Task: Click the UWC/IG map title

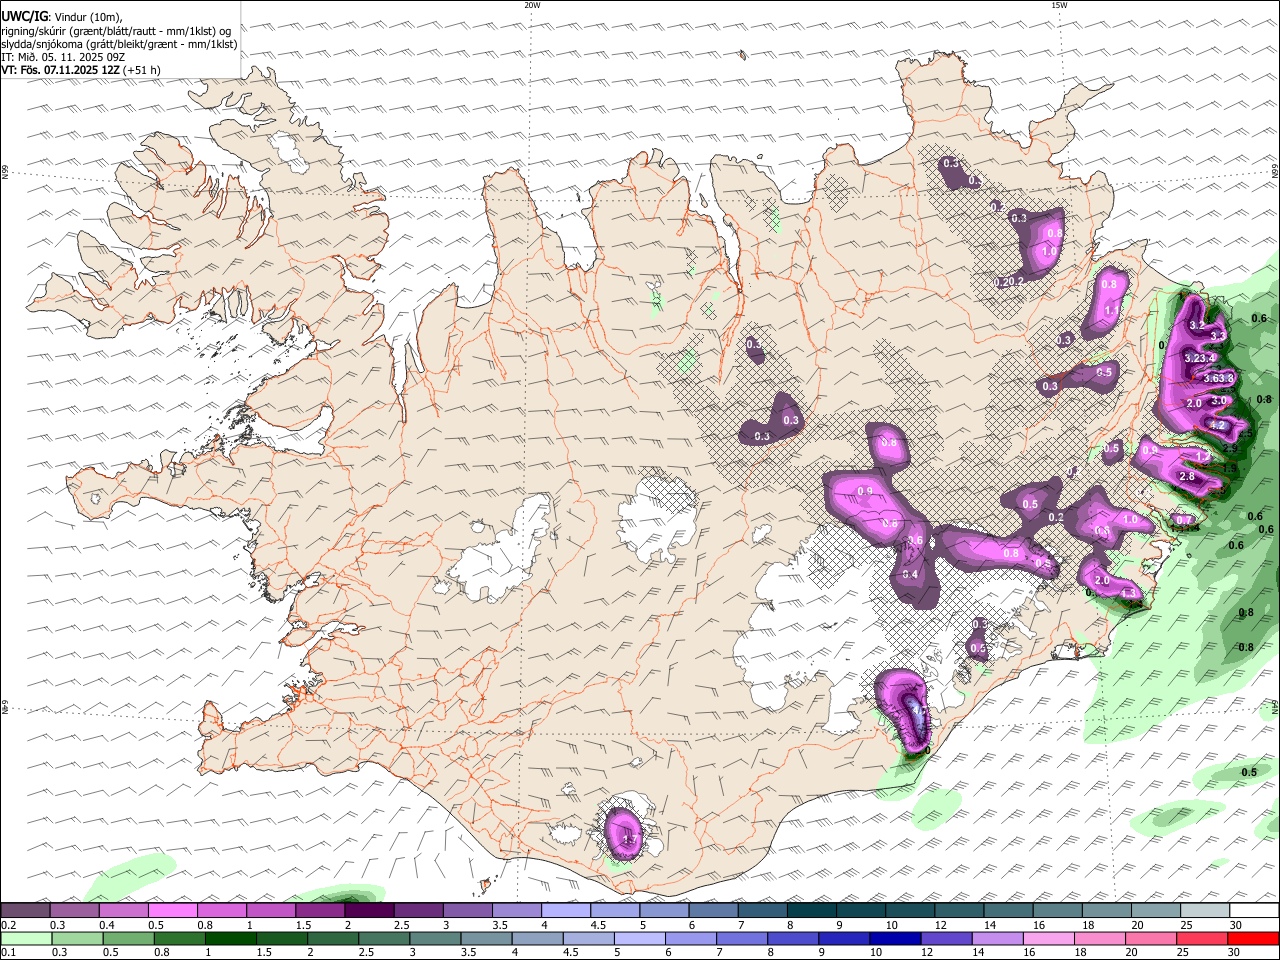Action: (x=23, y=17)
